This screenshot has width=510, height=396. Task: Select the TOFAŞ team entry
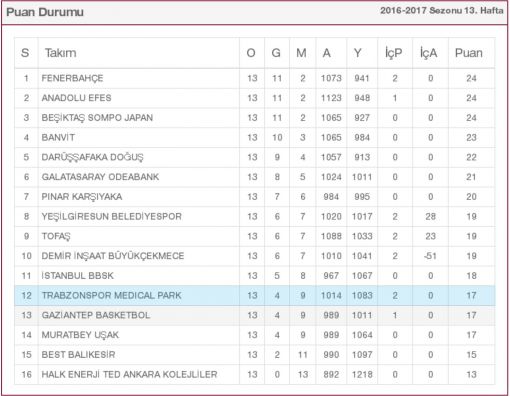coord(56,236)
